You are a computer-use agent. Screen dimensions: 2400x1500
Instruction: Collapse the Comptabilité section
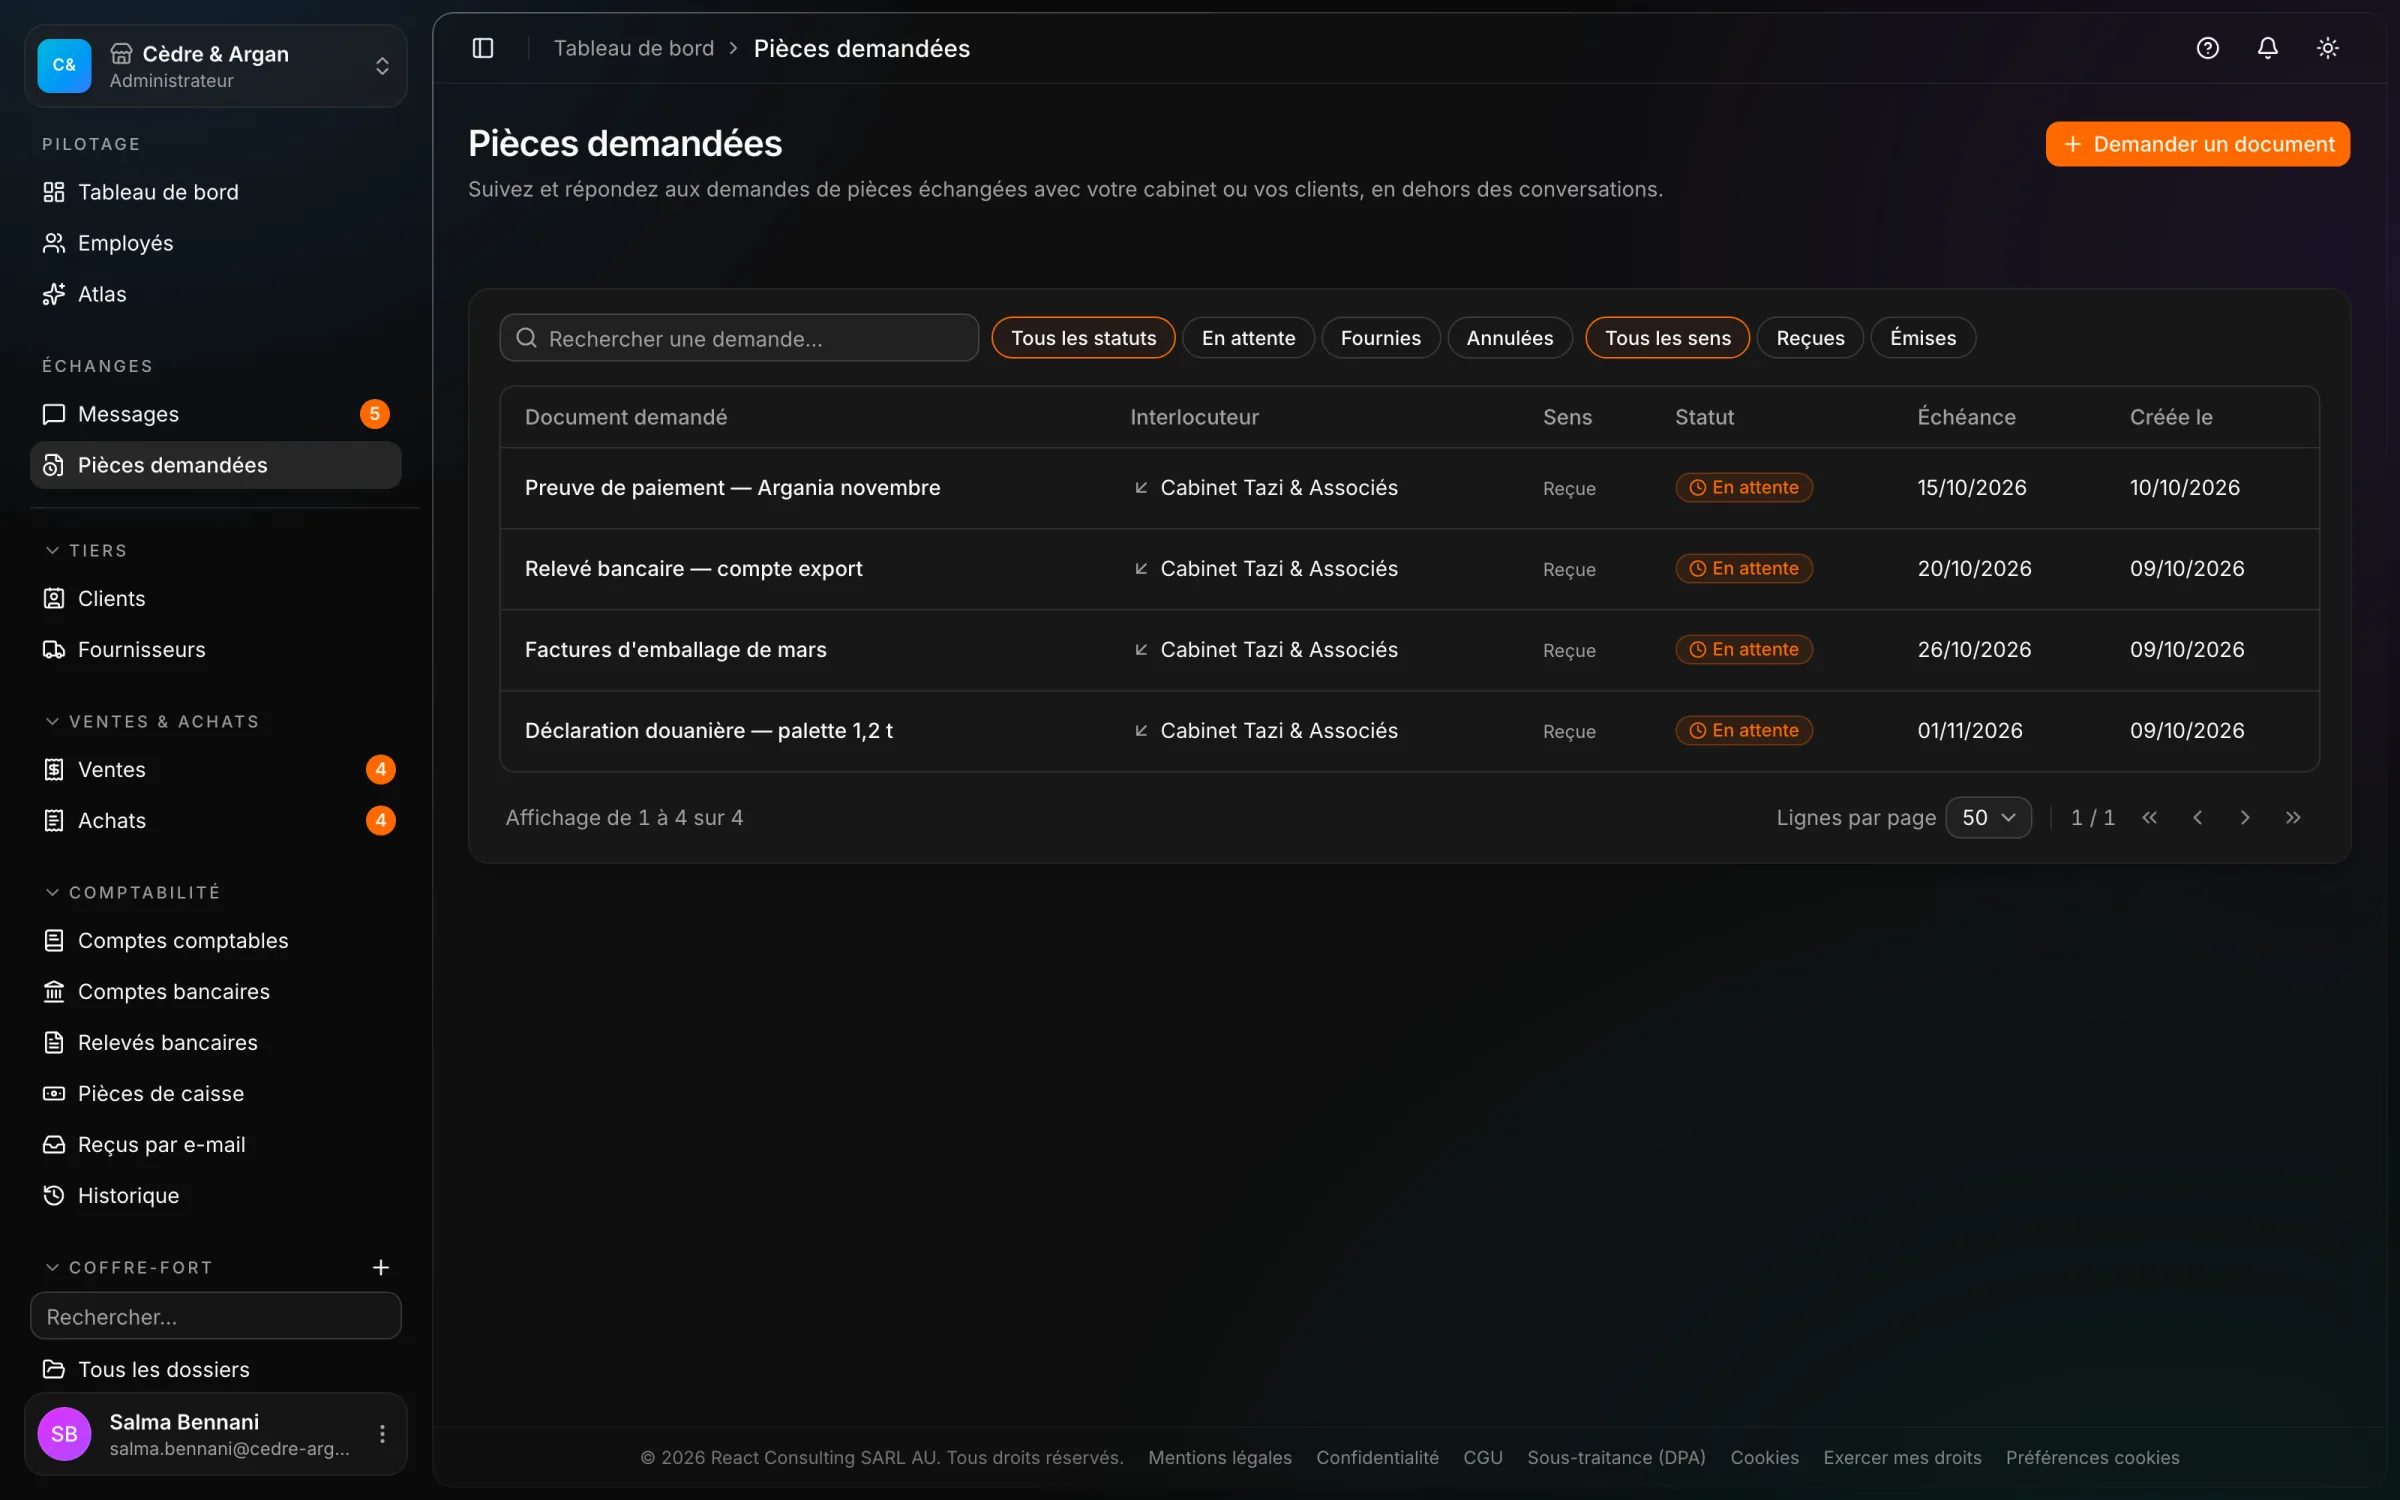(x=132, y=892)
